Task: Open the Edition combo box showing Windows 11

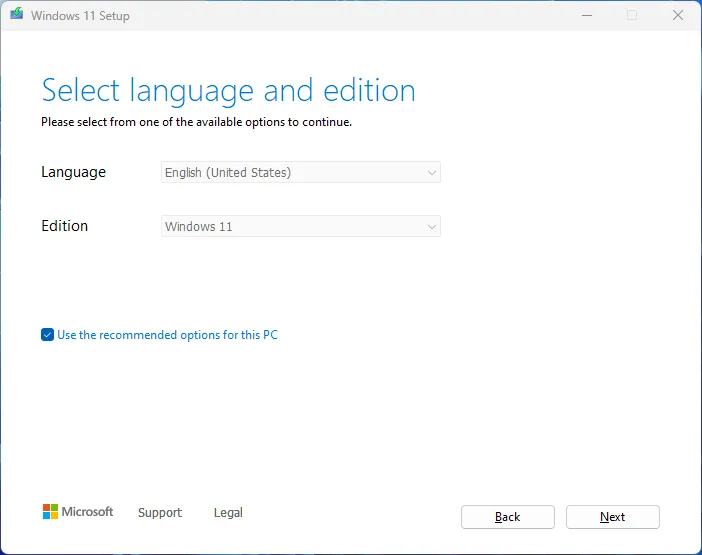Action: coord(300,227)
